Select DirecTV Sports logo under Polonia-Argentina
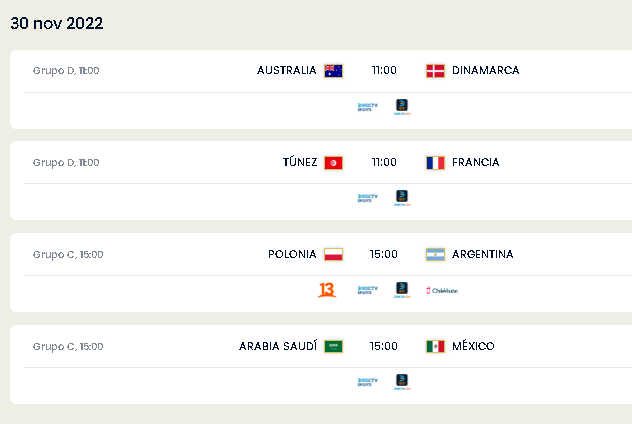 pyautogui.click(x=368, y=290)
